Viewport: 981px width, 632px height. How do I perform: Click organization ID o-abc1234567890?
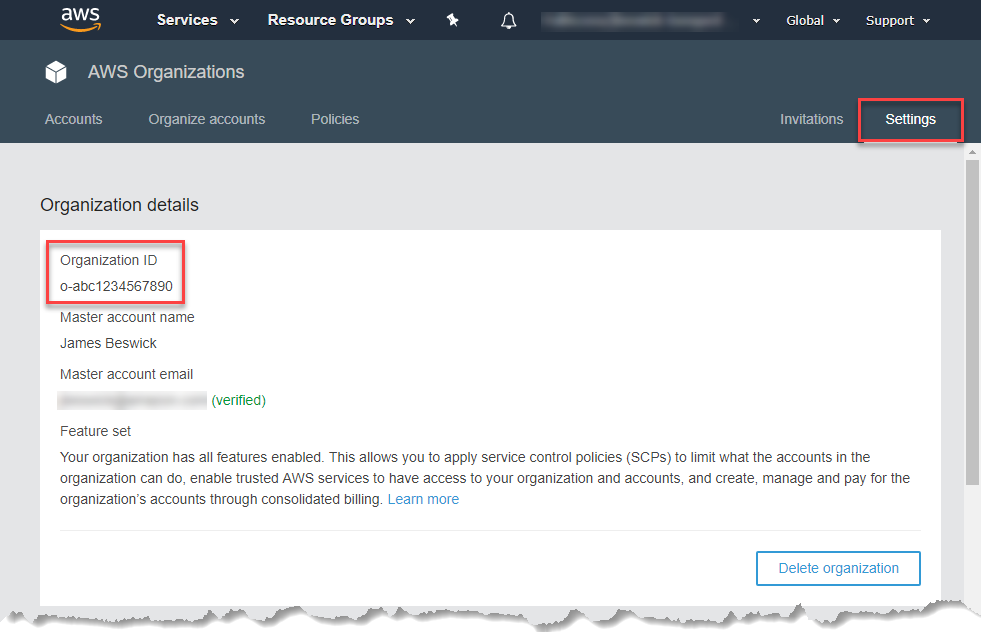pyautogui.click(x=116, y=286)
